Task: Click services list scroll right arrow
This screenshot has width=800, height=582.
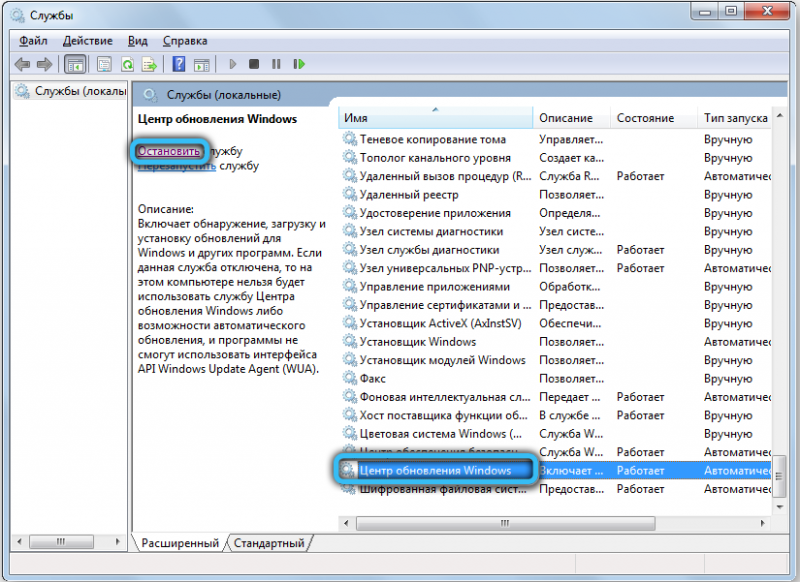Action: [763, 523]
